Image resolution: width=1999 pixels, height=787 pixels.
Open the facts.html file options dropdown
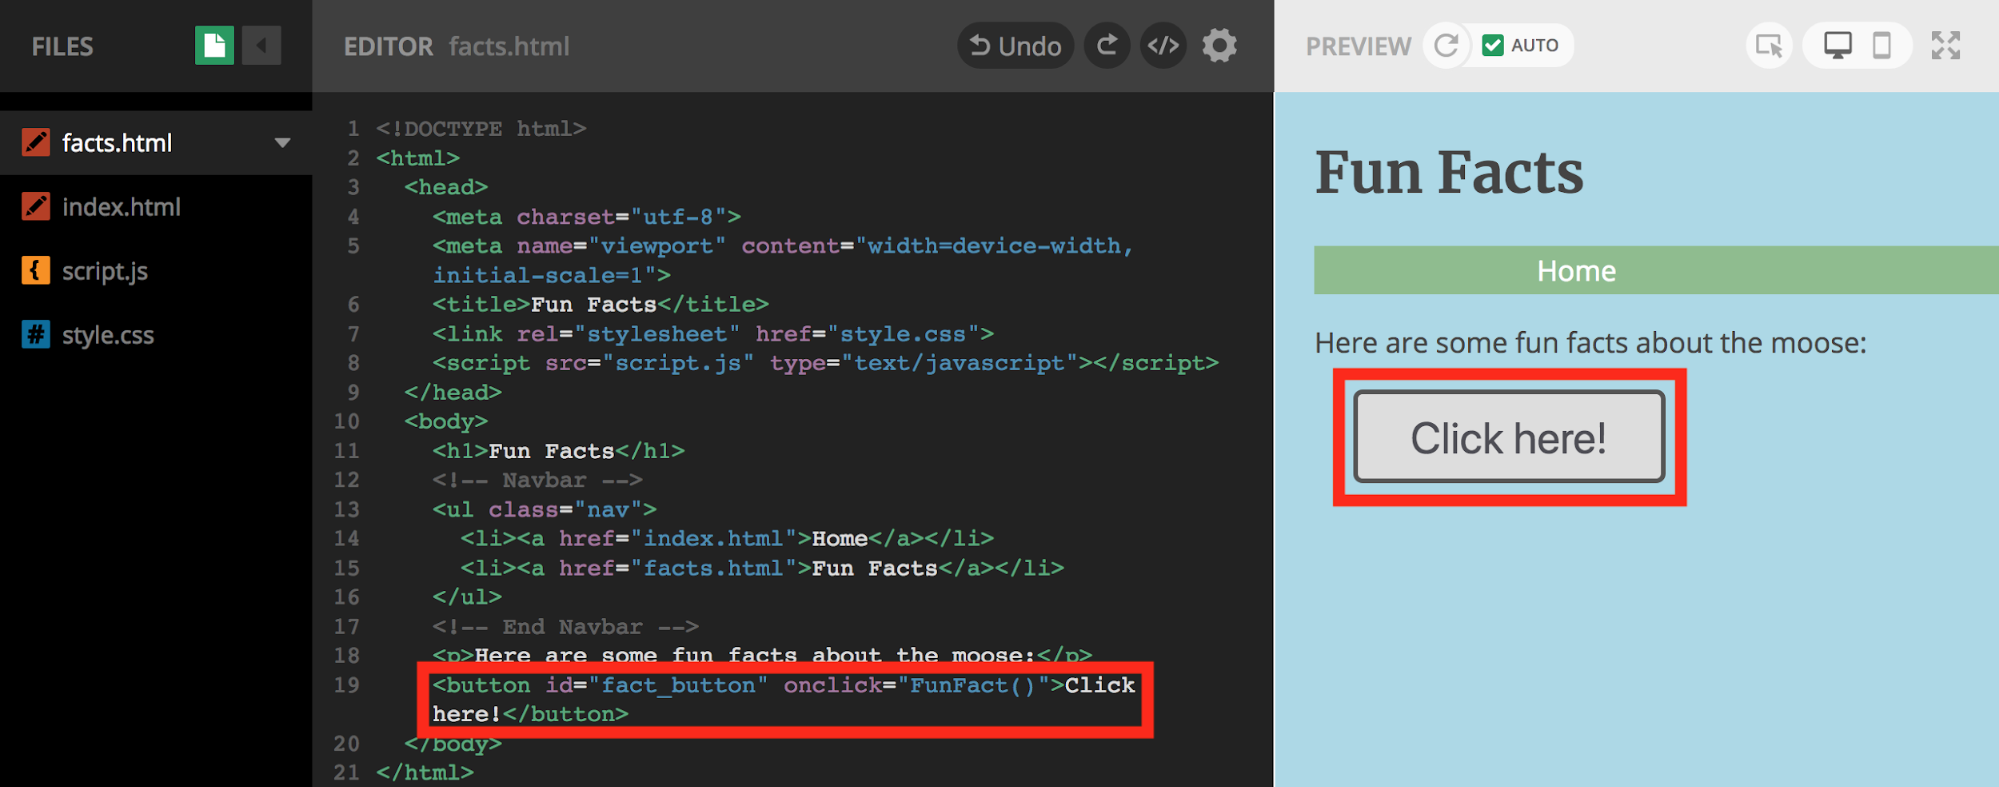[283, 143]
